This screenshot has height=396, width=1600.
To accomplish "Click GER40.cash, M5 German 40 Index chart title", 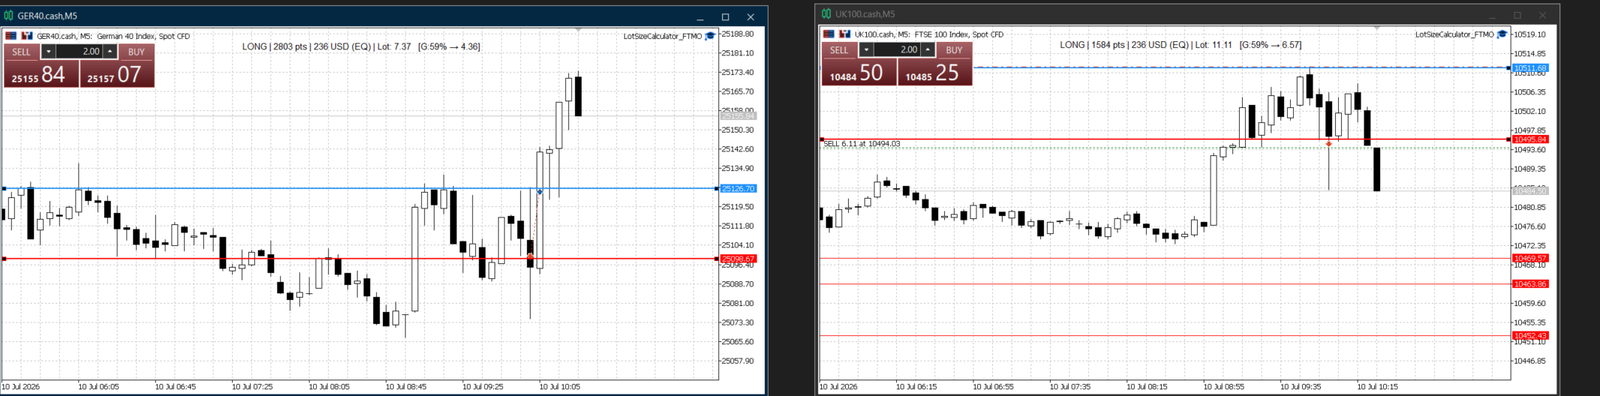I will (x=113, y=36).
